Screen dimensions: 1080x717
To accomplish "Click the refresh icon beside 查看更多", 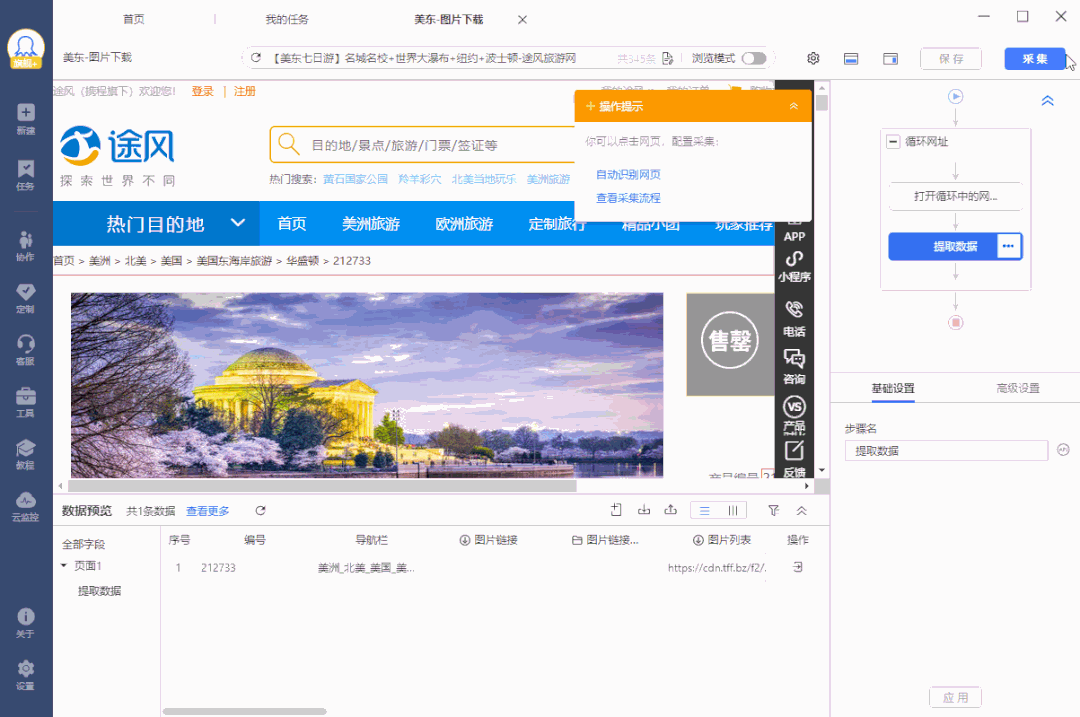I will click(260, 511).
